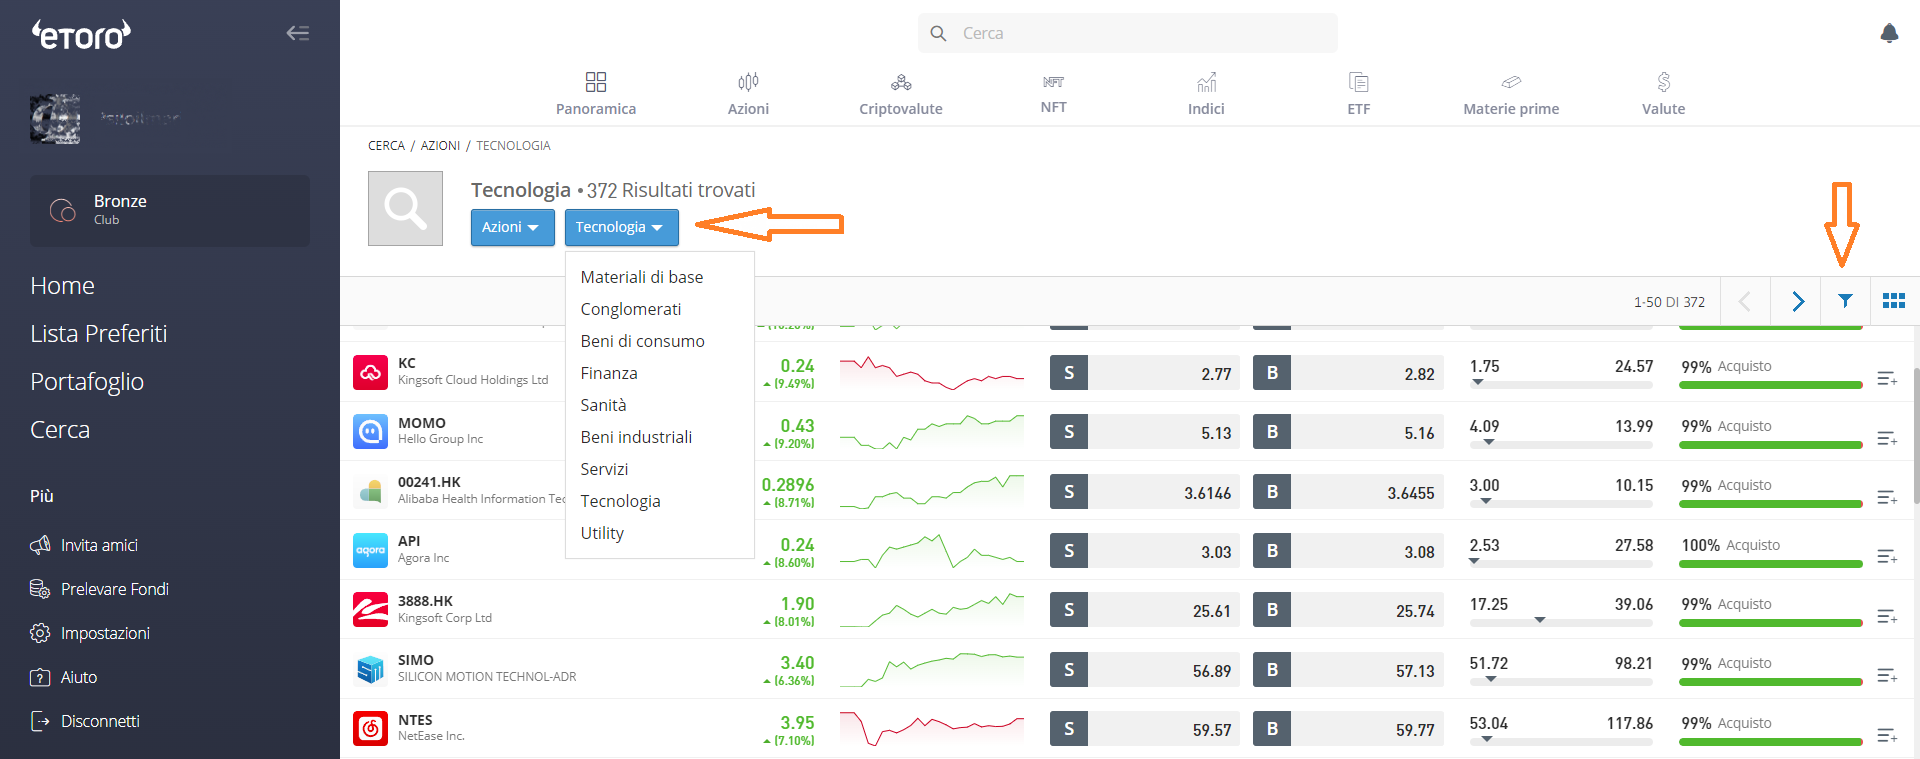Select Finanza sector
Image resolution: width=1920 pixels, height=759 pixels.
(x=608, y=373)
